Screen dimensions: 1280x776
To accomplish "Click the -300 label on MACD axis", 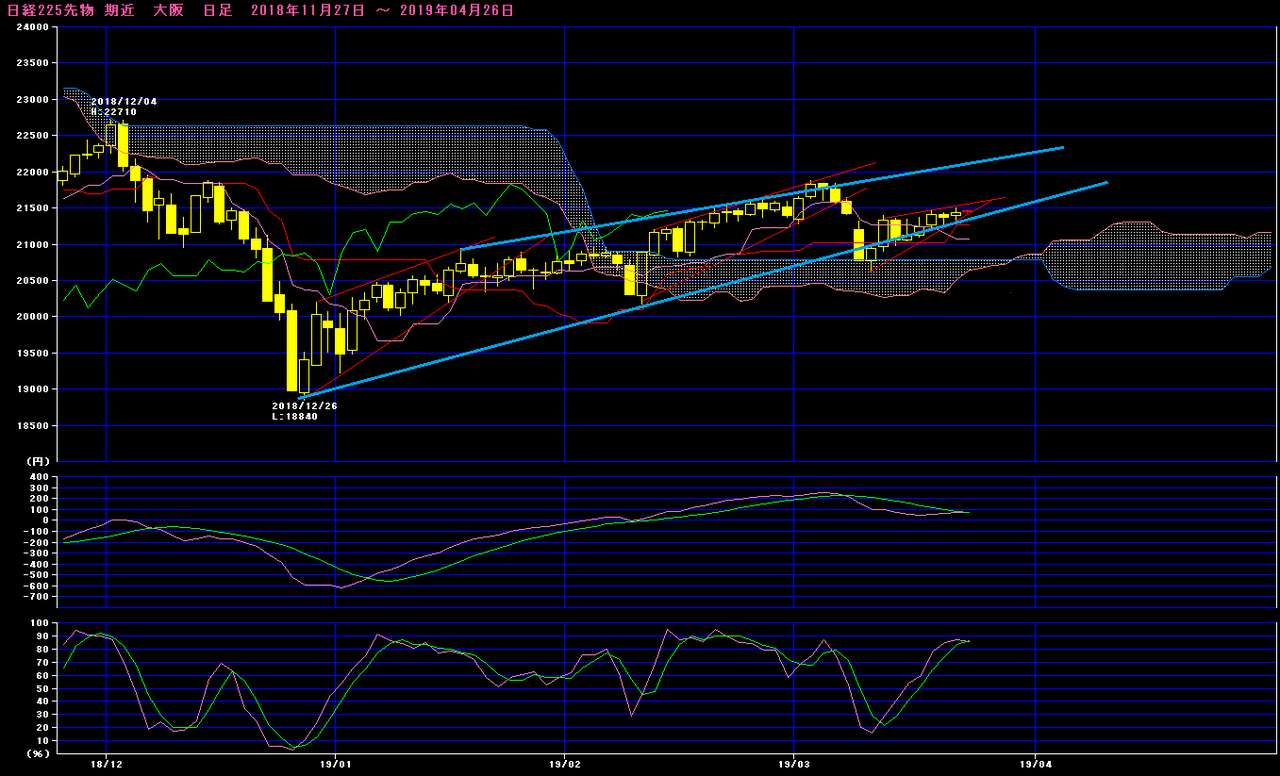I will [x=37, y=554].
